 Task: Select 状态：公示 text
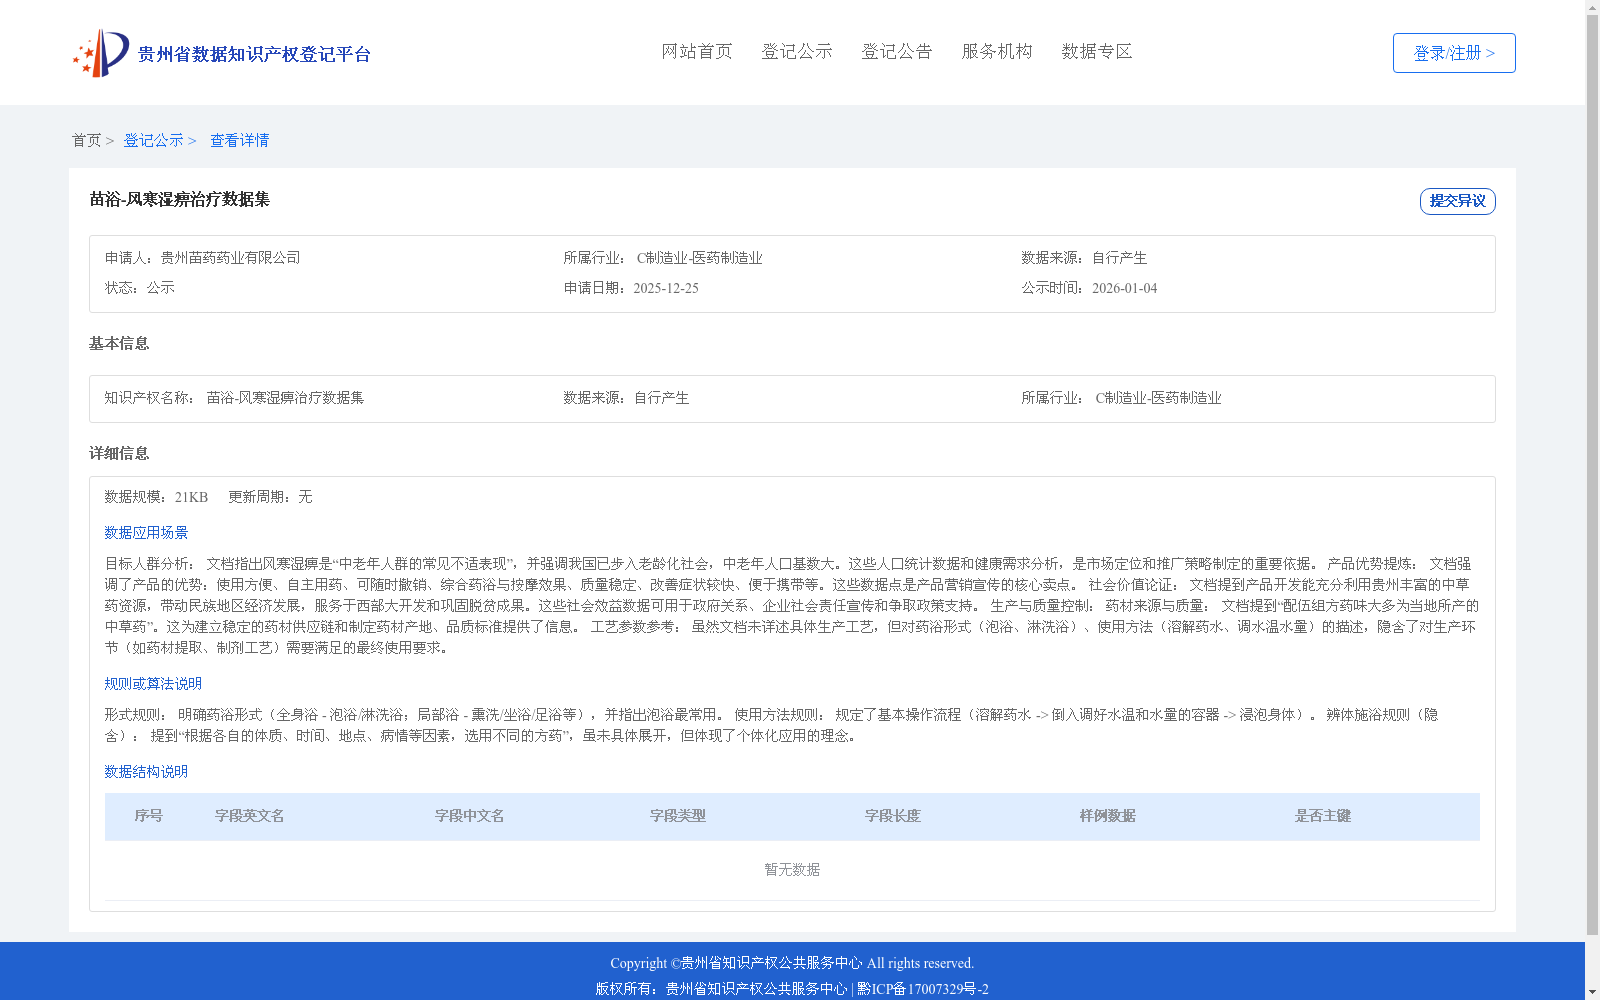140,288
